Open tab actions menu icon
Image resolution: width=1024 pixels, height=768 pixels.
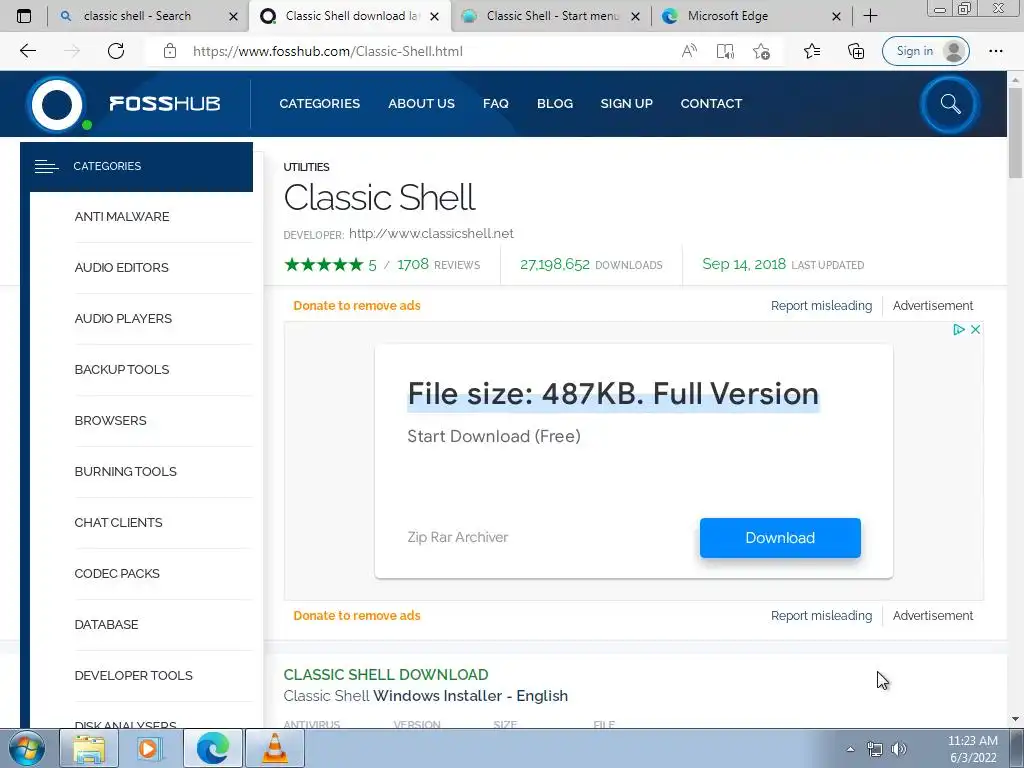pos(24,16)
